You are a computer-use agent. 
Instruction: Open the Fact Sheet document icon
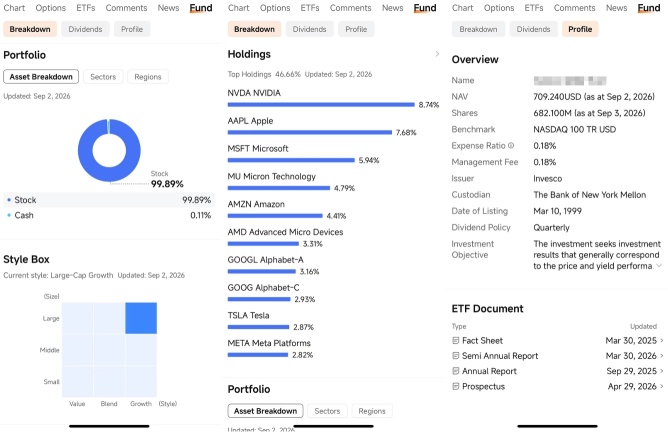point(455,340)
